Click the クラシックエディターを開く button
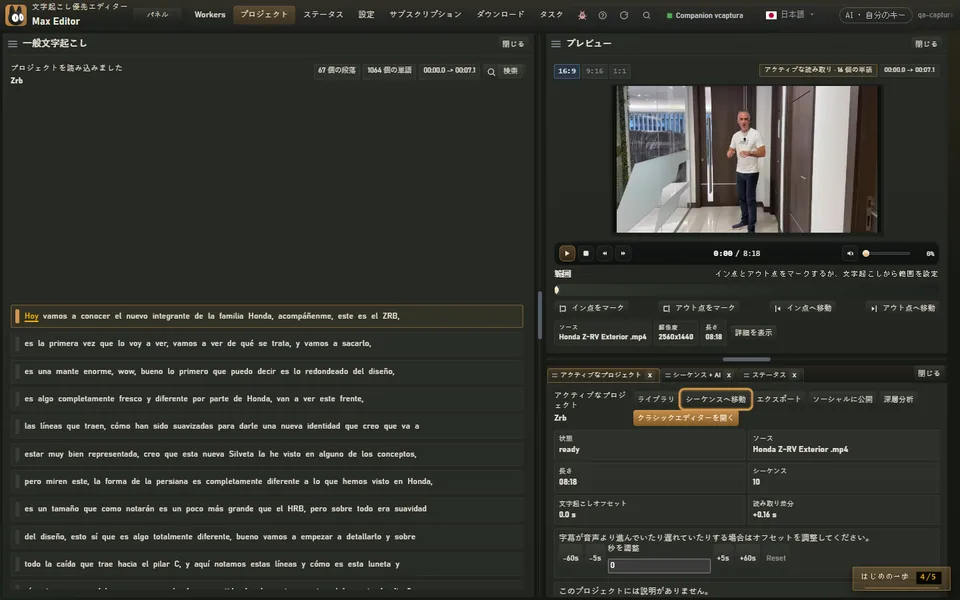The image size is (960, 600). (x=685, y=418)
